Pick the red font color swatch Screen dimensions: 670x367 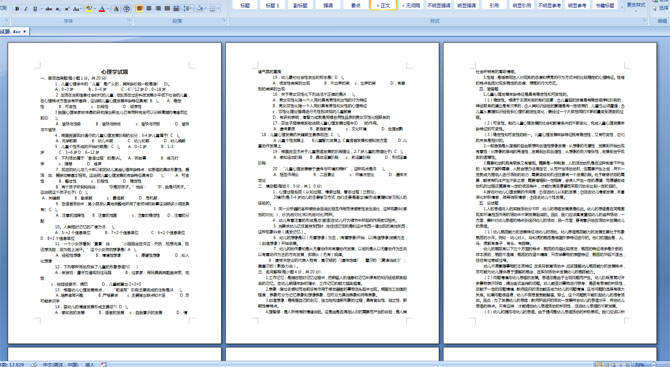(x=102, y=9)
